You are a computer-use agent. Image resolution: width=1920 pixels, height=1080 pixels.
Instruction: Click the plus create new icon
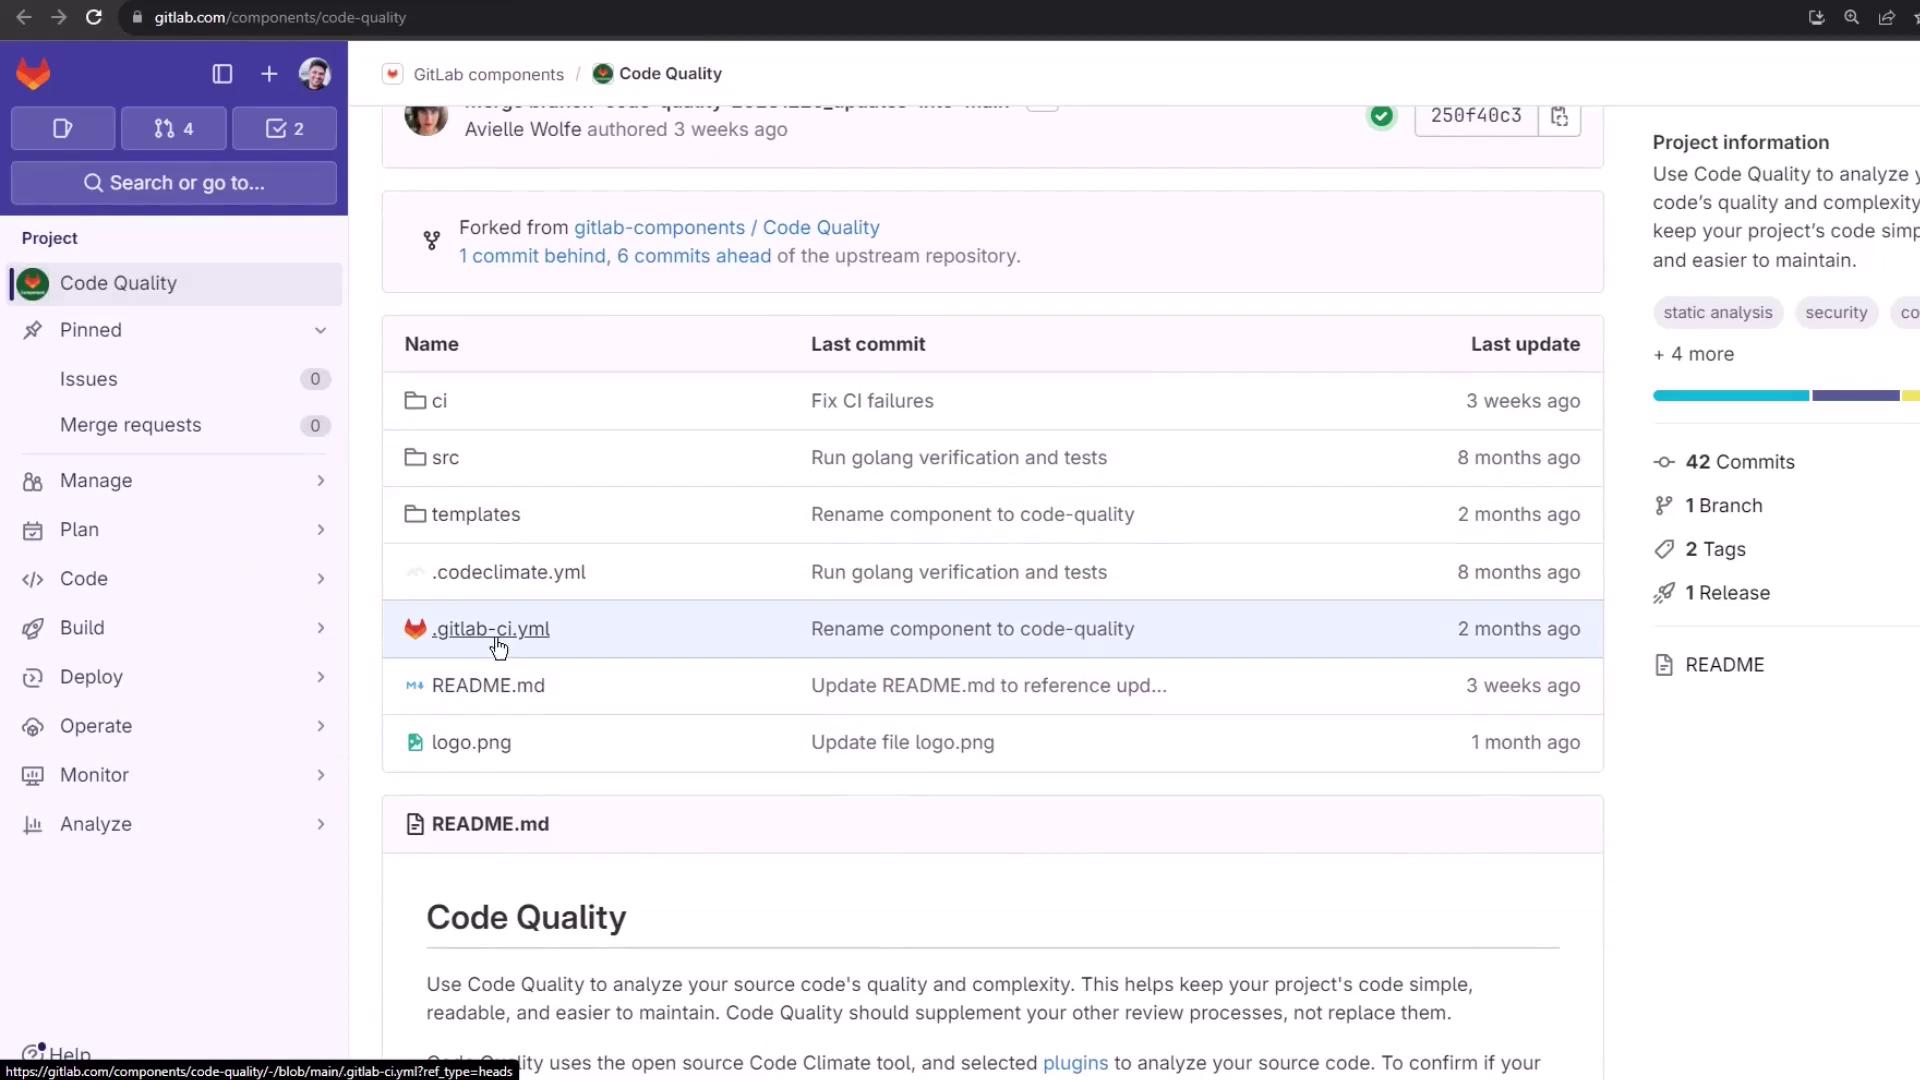coord(269,74)
